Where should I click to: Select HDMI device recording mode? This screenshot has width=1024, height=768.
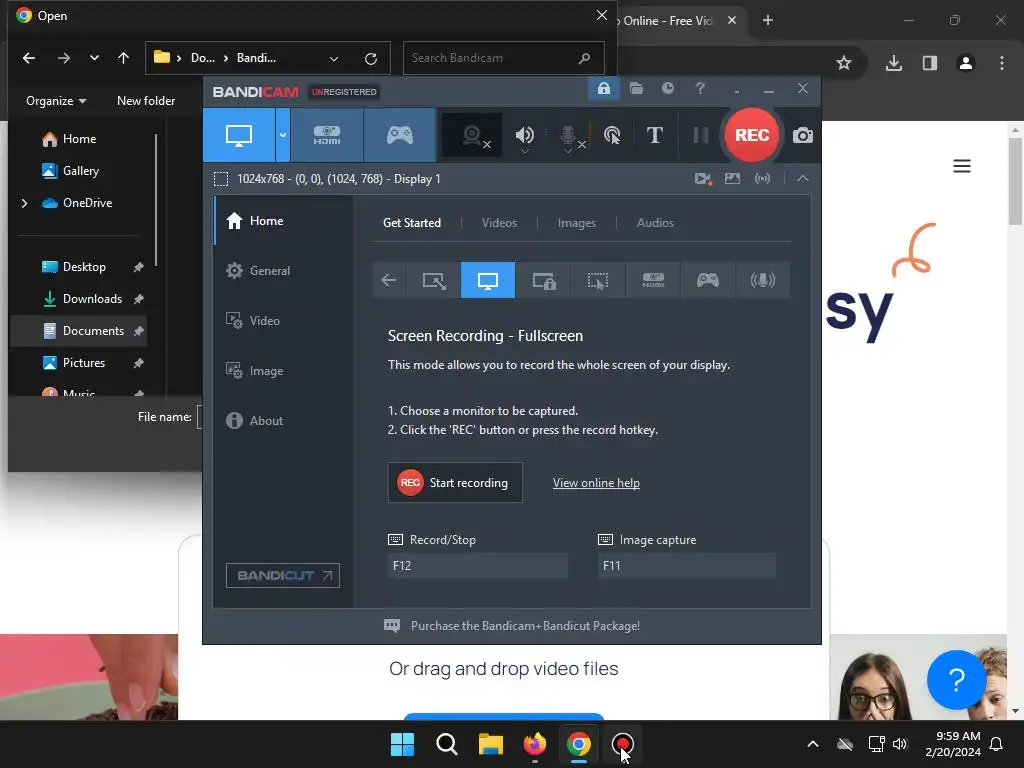pos(327,135)
